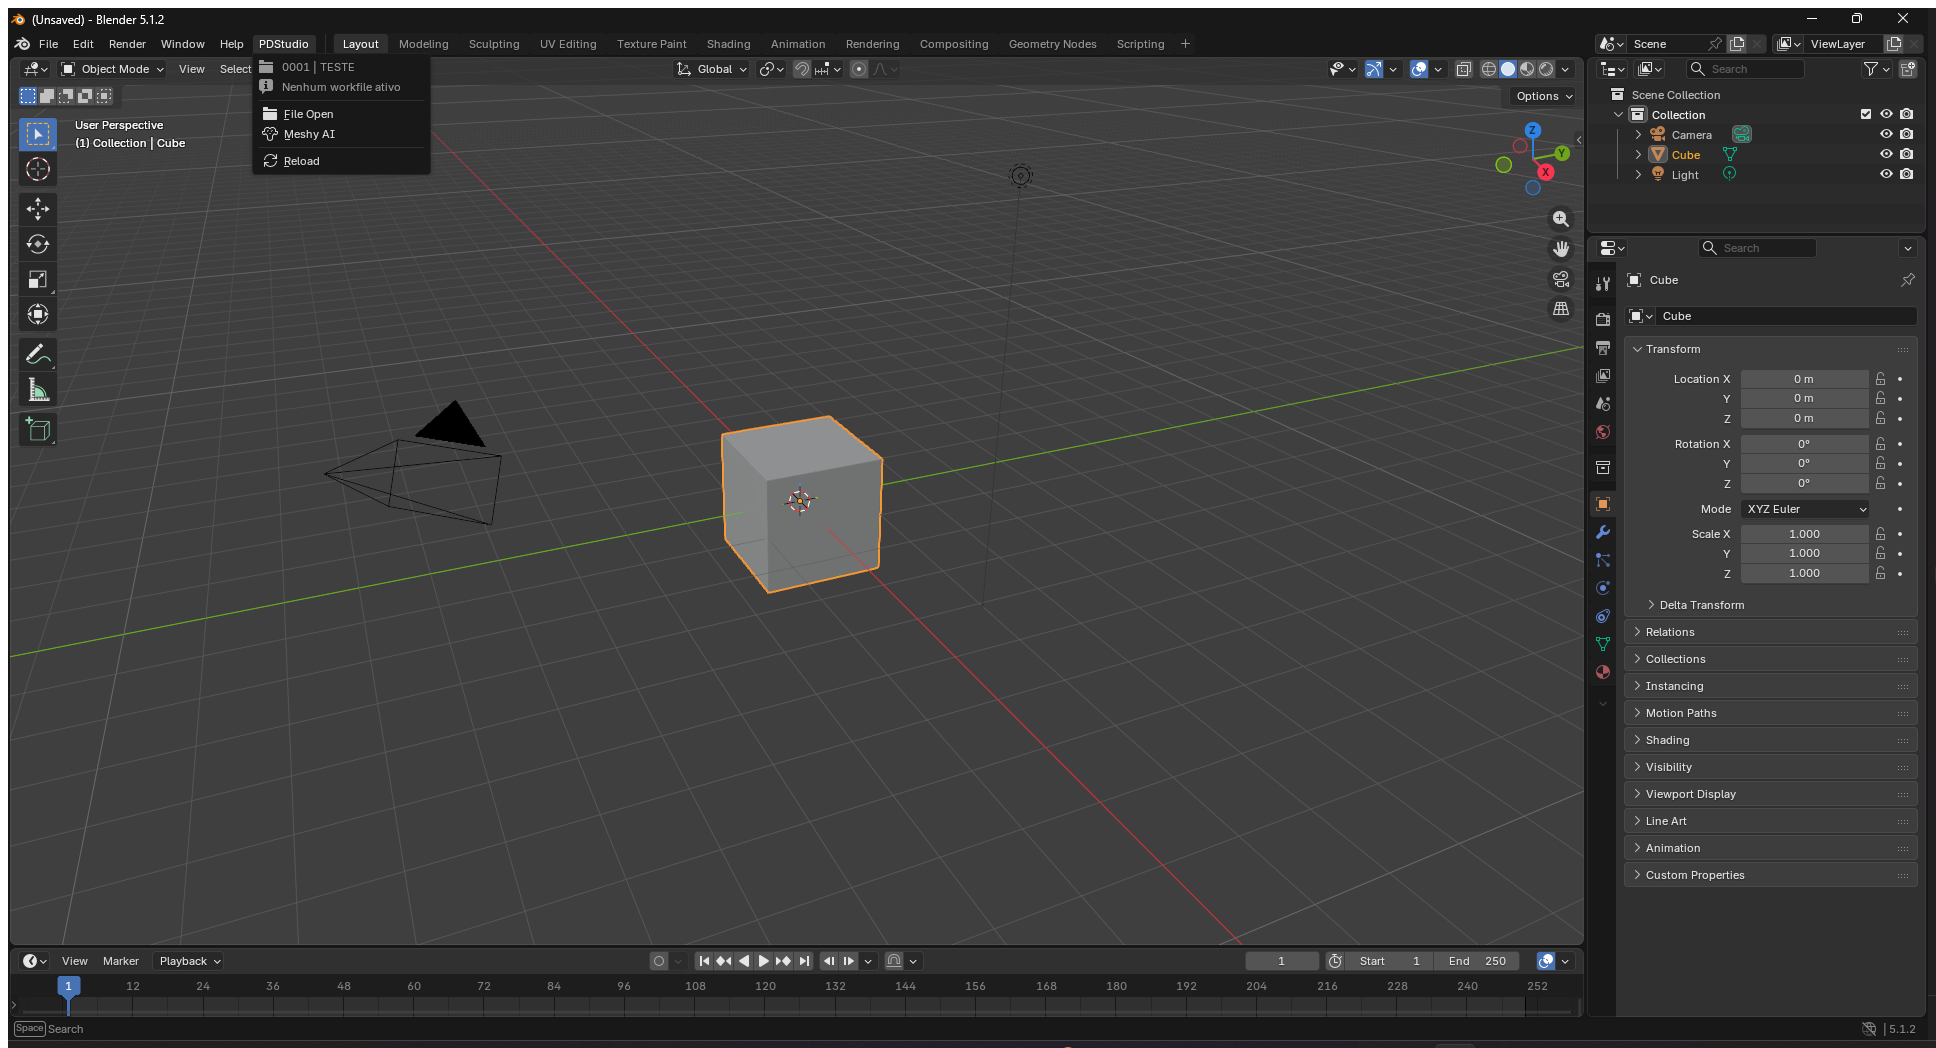Open Global transform orientation dropdown
Screen dimensions: 1936x1048
pos(712,69)
